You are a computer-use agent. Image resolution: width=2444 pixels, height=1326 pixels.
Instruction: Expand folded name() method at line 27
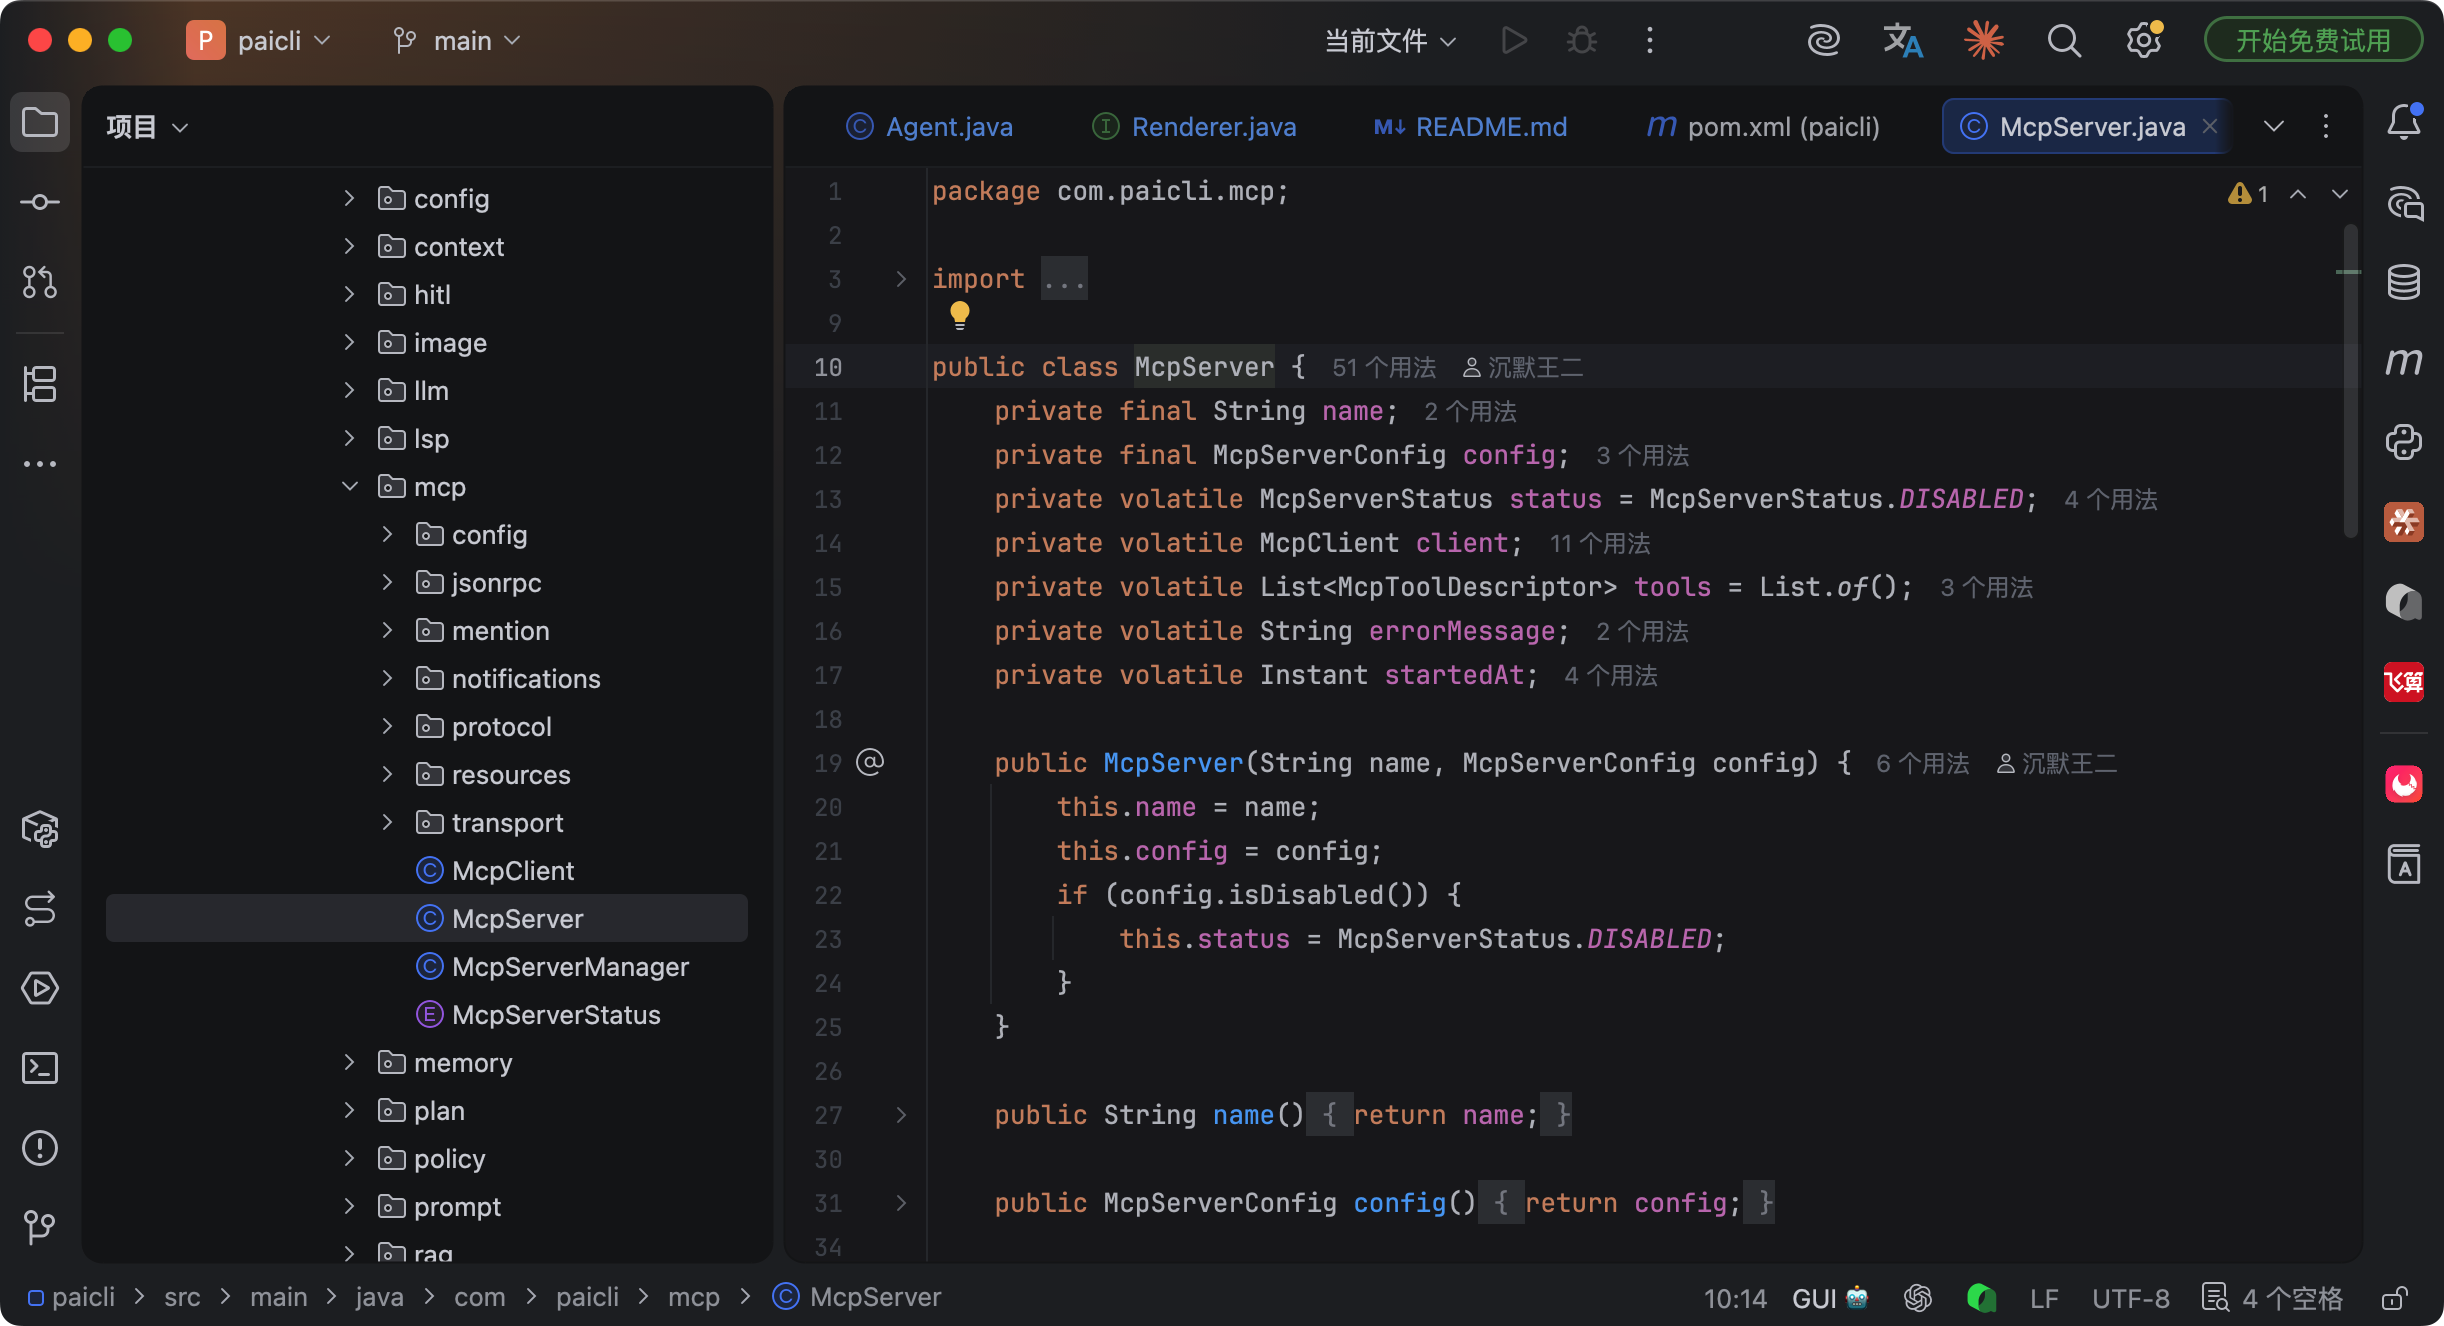point(901,1115)
